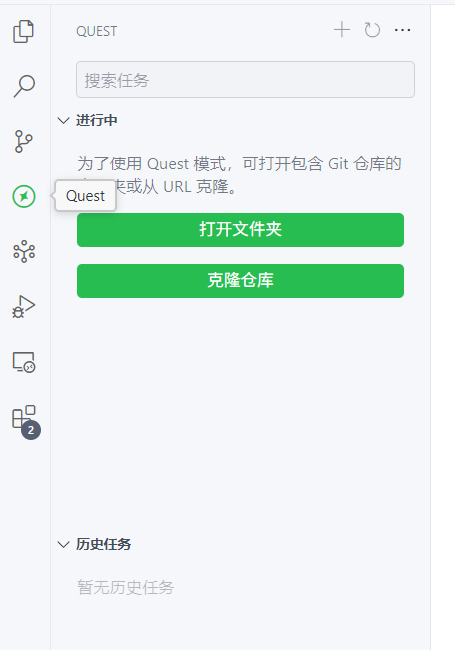The image size is (455, 650).
Task: Focus the 搜索任务 search input field
Action: (245, 80)
